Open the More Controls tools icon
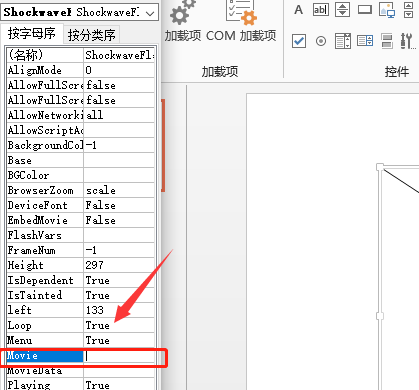The width and height of the screenshot is (419, 390). click(408, 41)
